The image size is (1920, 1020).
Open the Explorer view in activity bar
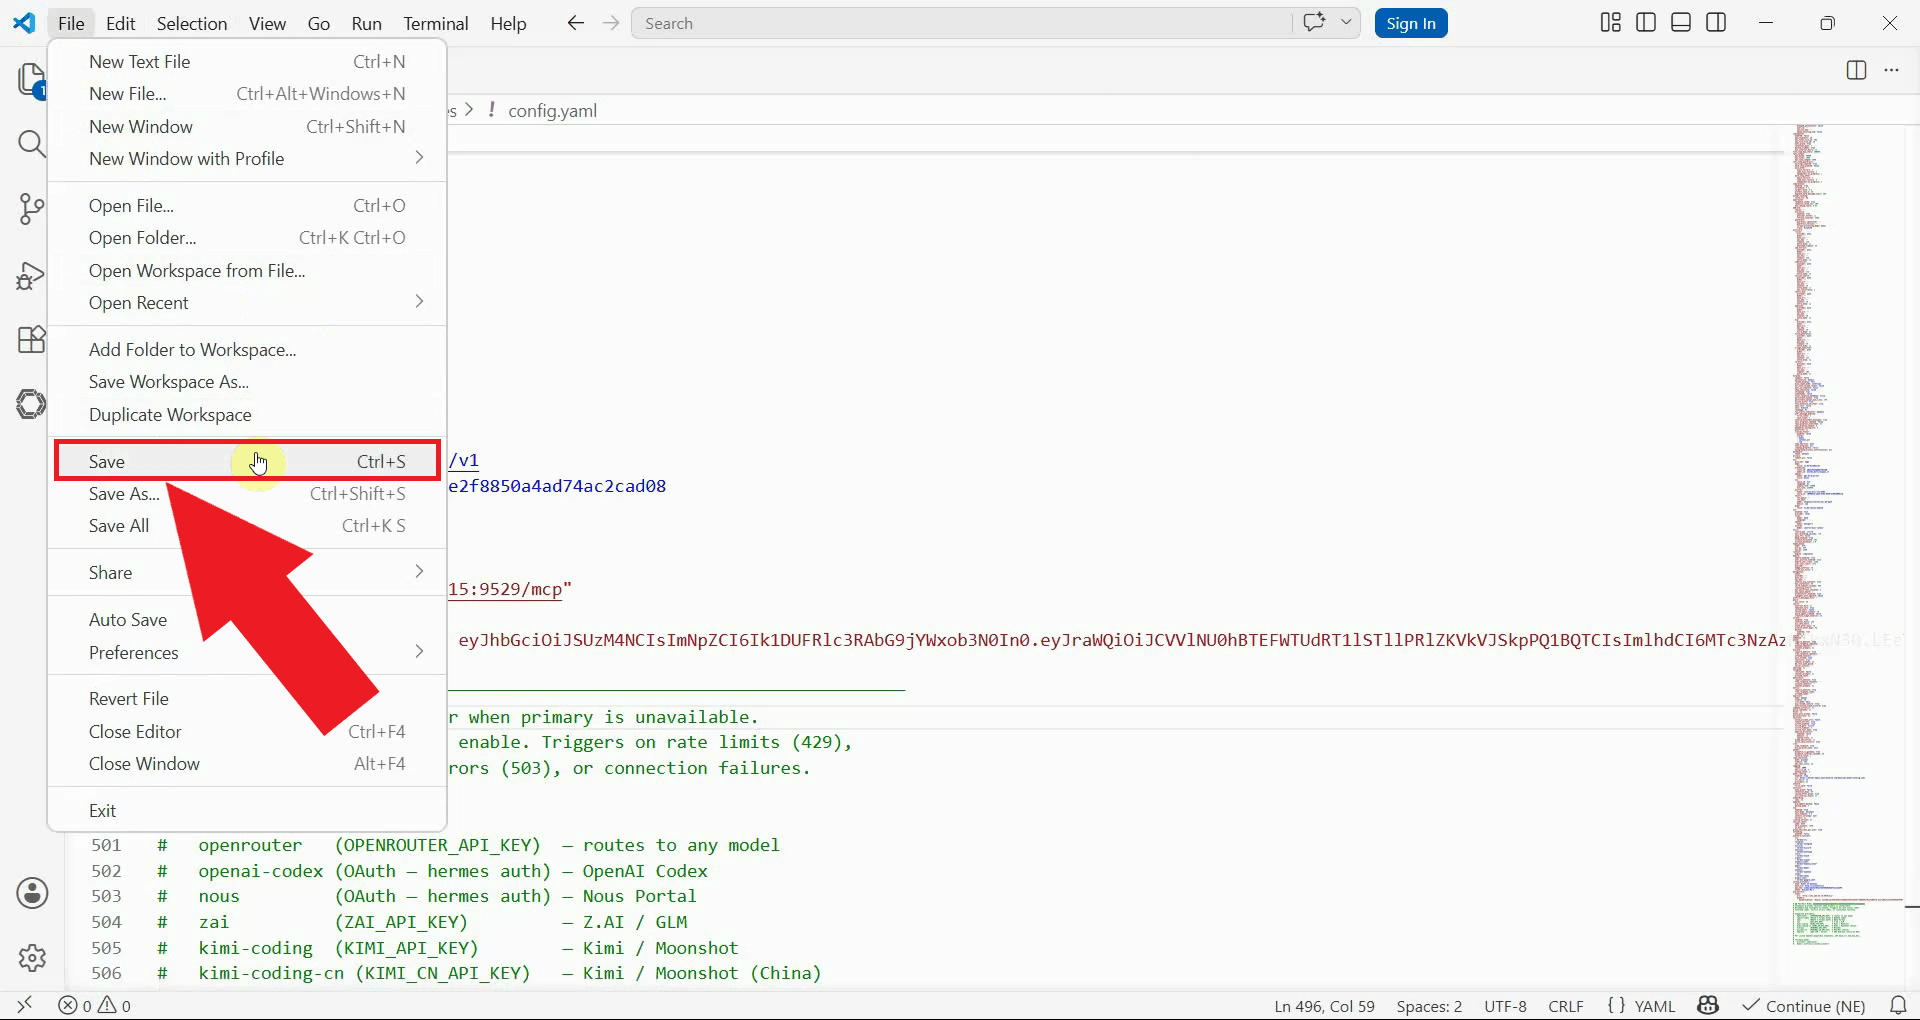pos(31,80)
